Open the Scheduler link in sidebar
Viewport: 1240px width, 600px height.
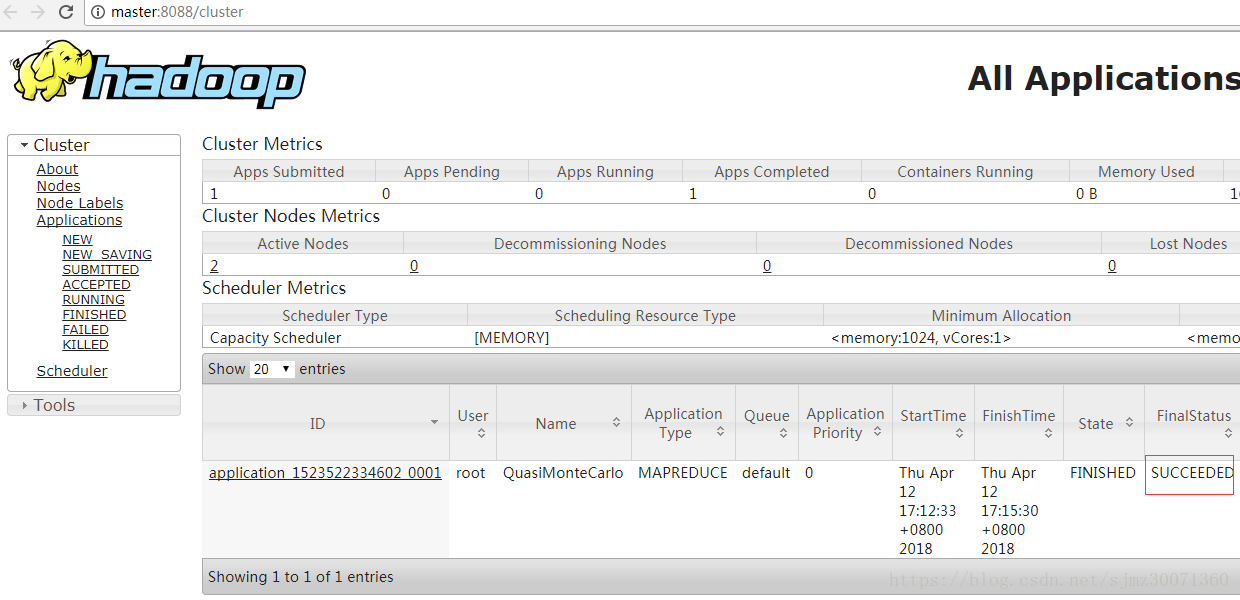click(72, 371)
